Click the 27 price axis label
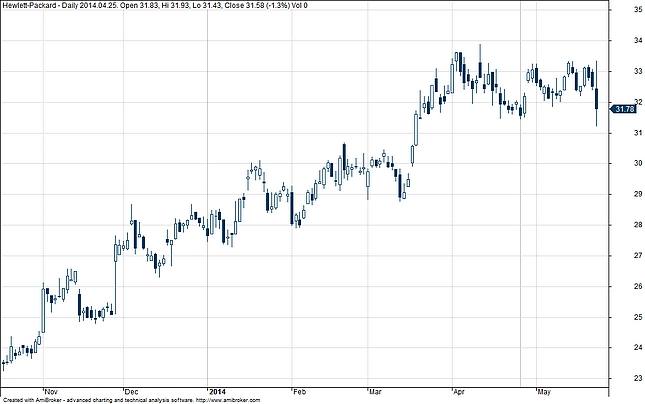The height and width of the screenshot is (404, 645). click(638, 256)
